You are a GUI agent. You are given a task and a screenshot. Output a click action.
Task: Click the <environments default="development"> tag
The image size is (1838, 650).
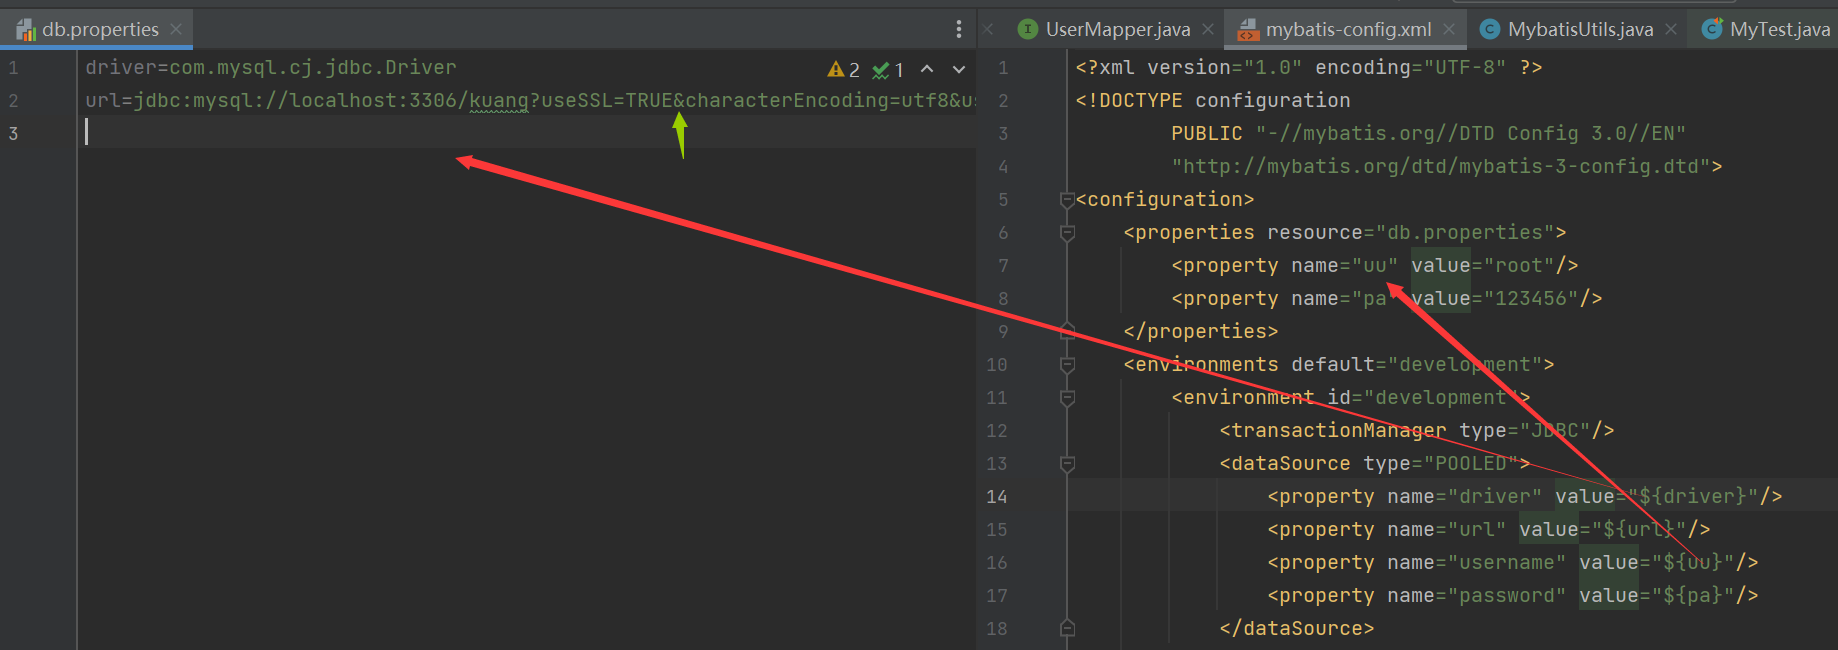pyautogui.click(x=1339, y=364)
